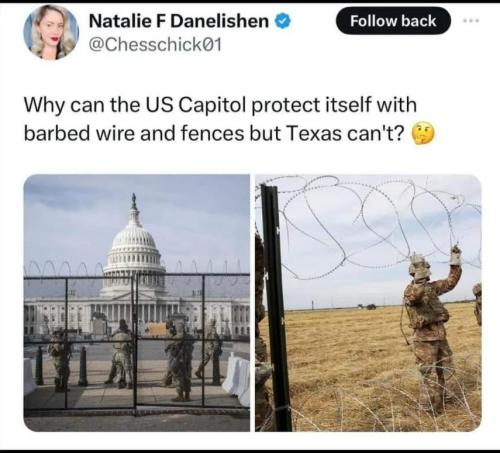The height and width of the screenshot is (453, 500).
Task: Open the @Chesschick01 handle link
Action: tap(155, 45)
